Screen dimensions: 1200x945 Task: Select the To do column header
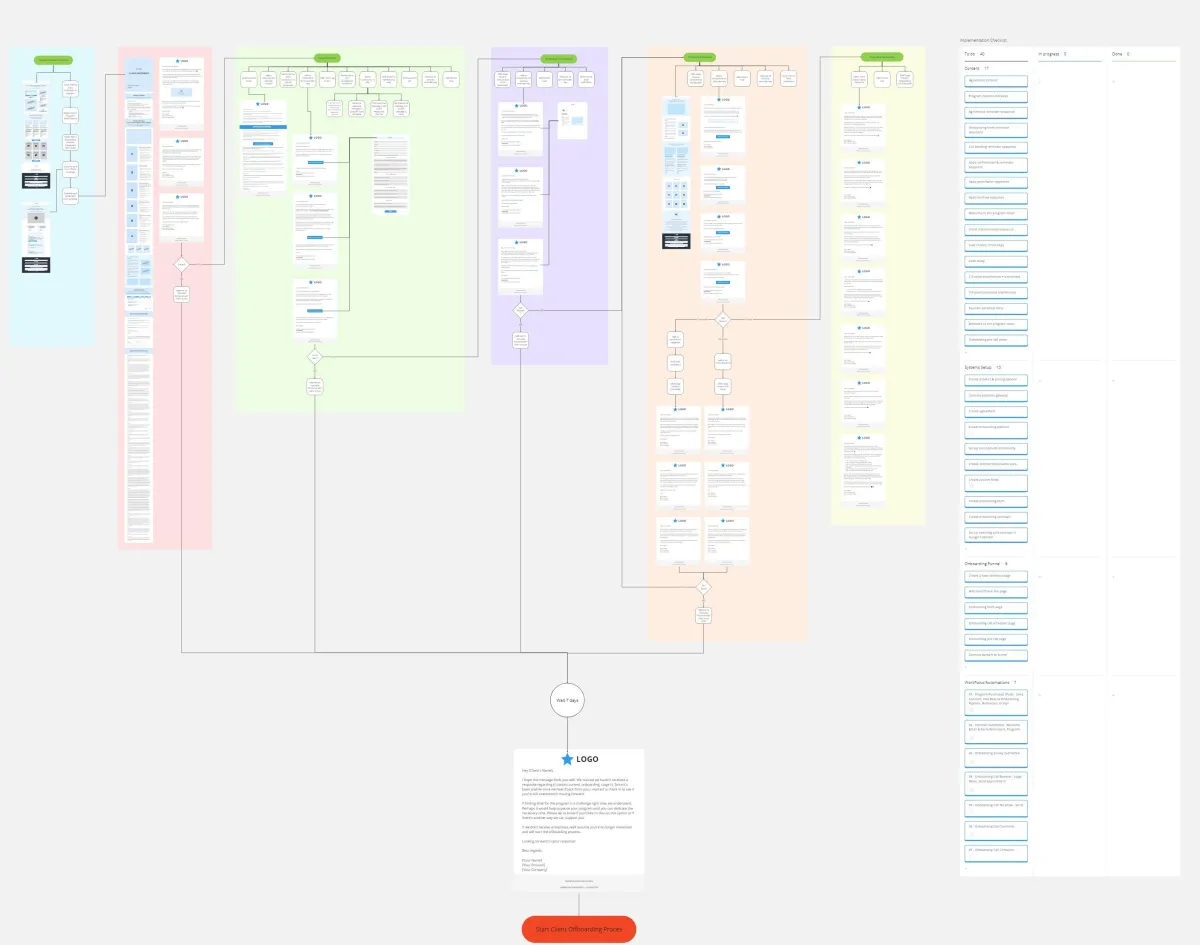click(975, 54)
